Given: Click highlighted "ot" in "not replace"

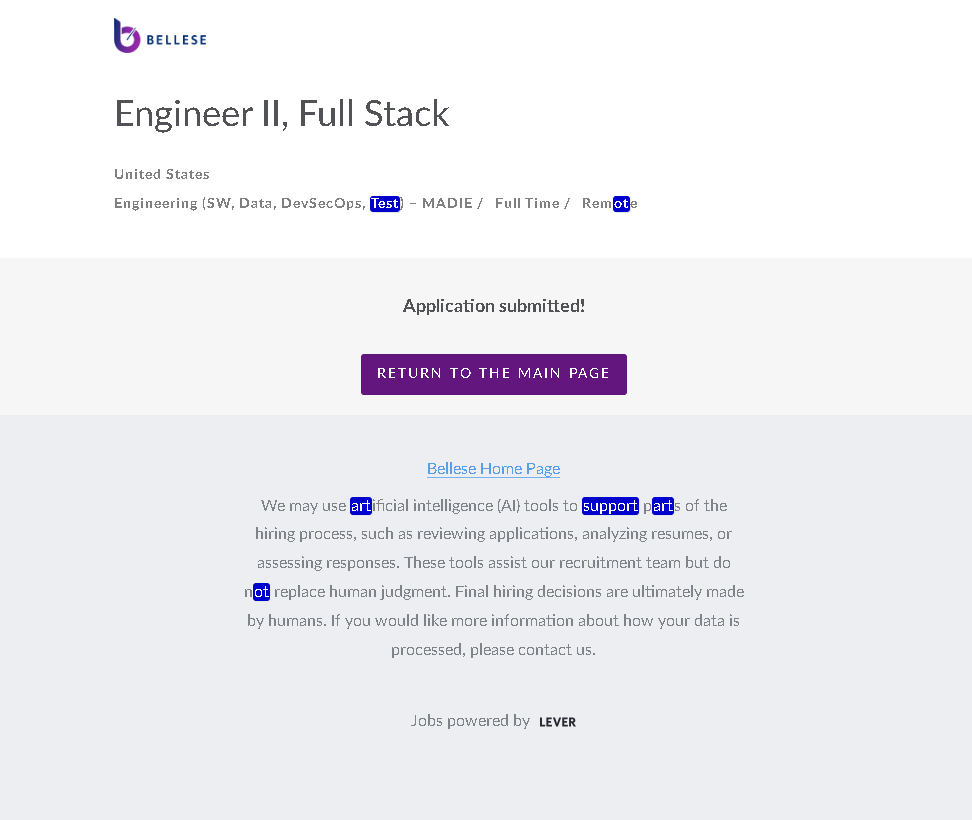Looking at the screenshot, I should click(262, 592).
